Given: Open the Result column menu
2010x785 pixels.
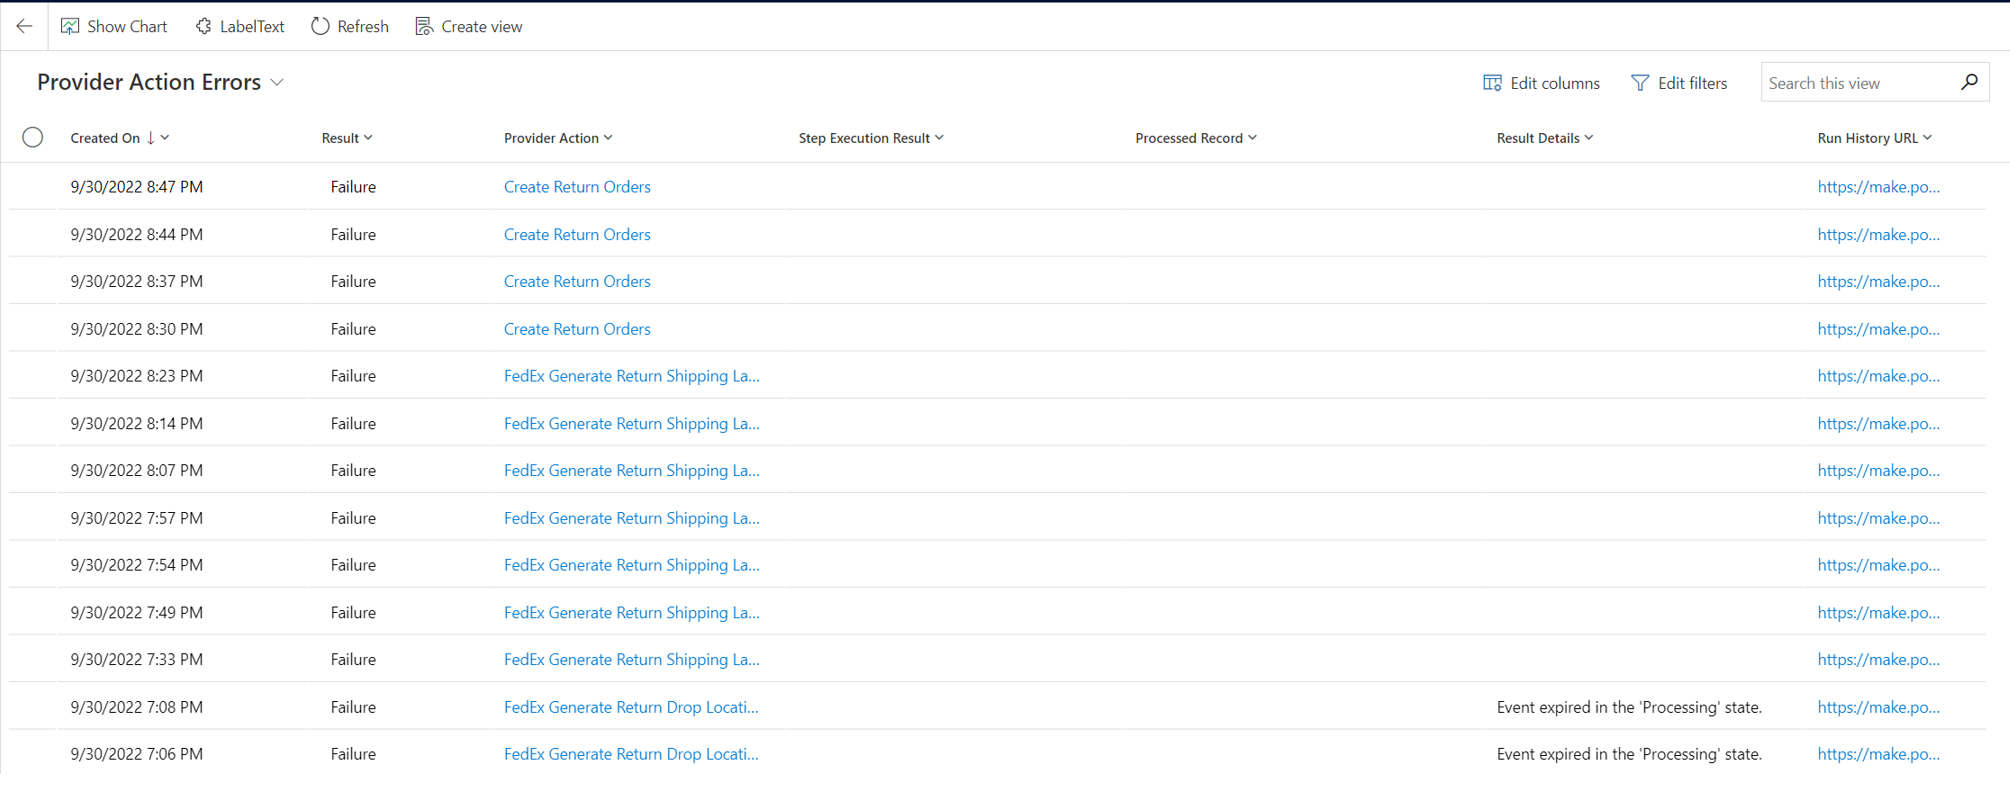Looking at the screenshot, I should click(368, 138).
